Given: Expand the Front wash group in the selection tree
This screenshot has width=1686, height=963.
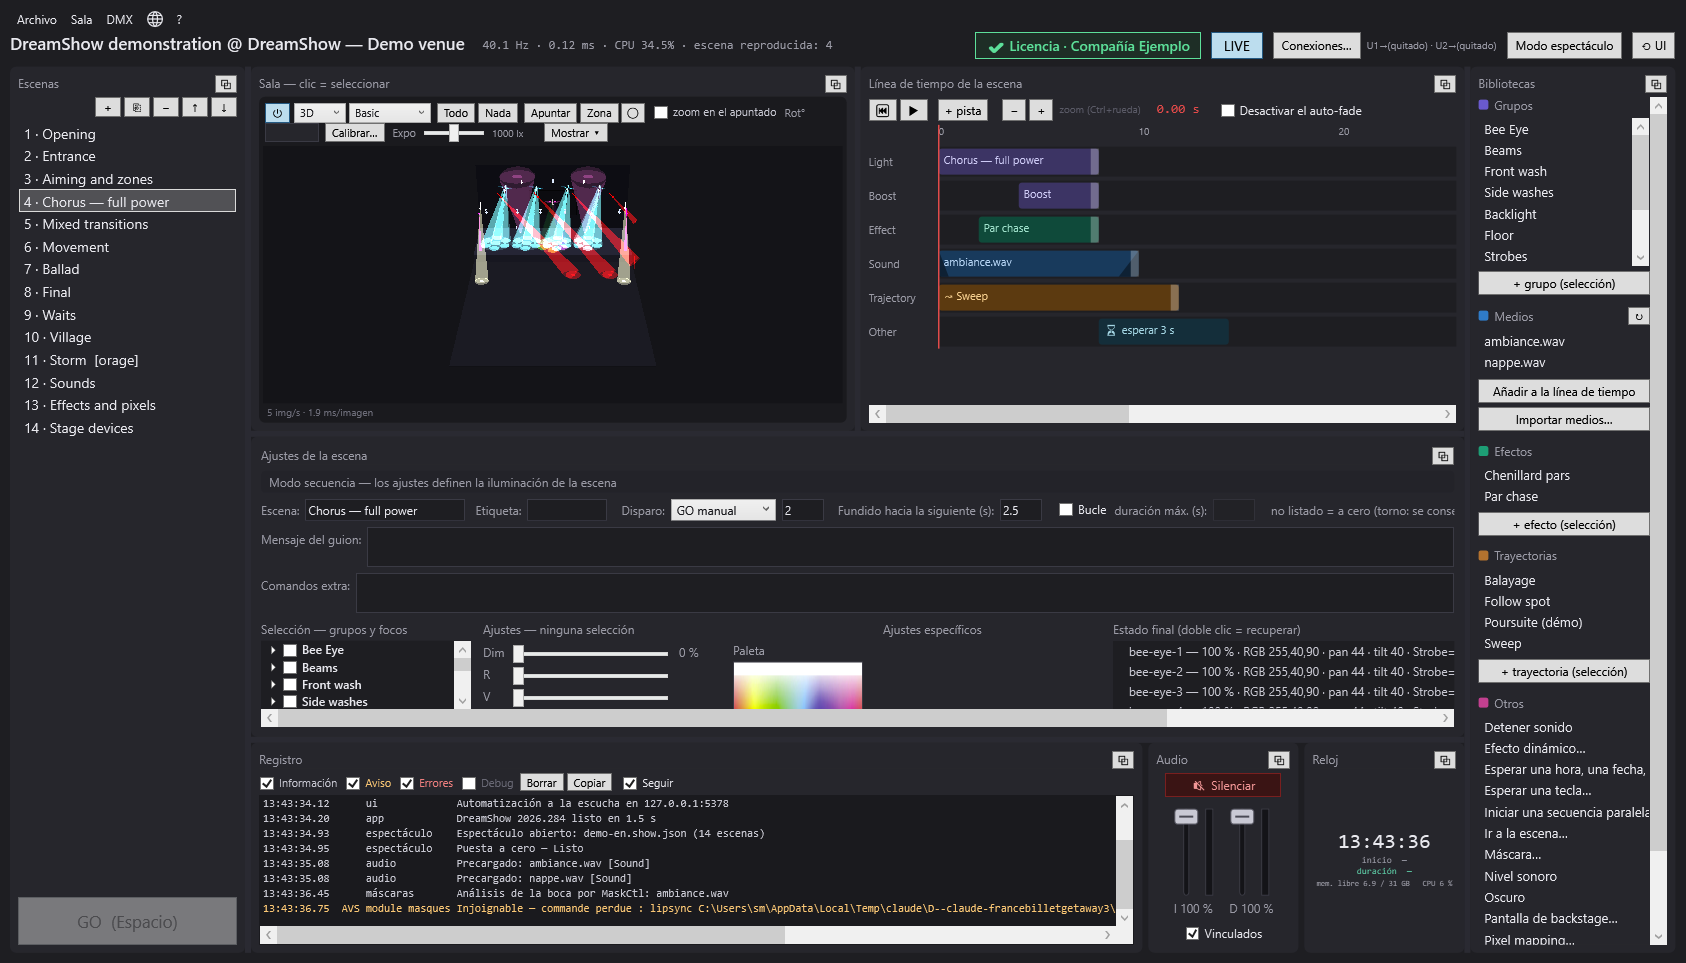Looking at the screenshot, I should pos(273,685).
